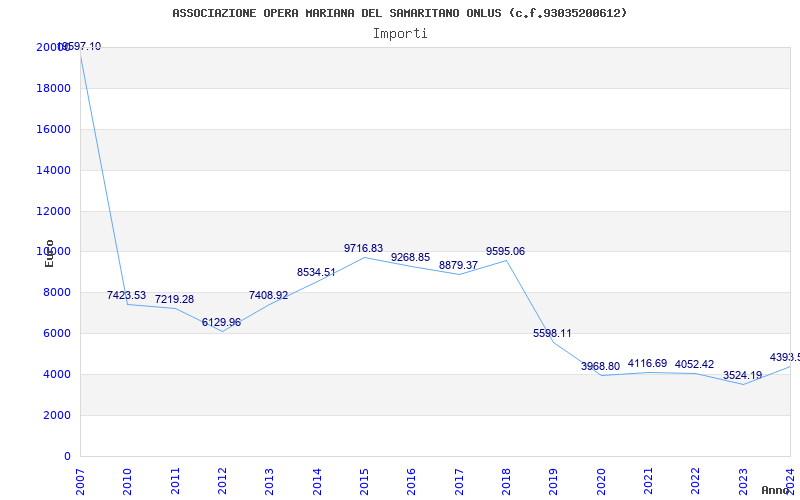Click the 2010 x-axis year label
800x500 pixels.
pos(128,482)
